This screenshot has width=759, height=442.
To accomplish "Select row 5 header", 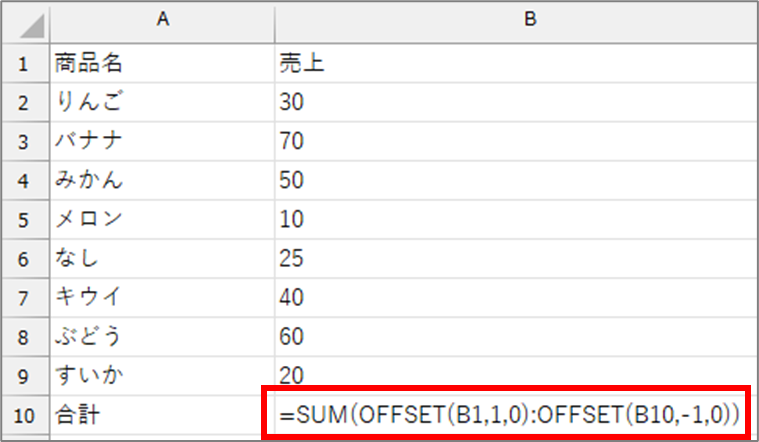I will pyautogui.click(x=25, y=219).
